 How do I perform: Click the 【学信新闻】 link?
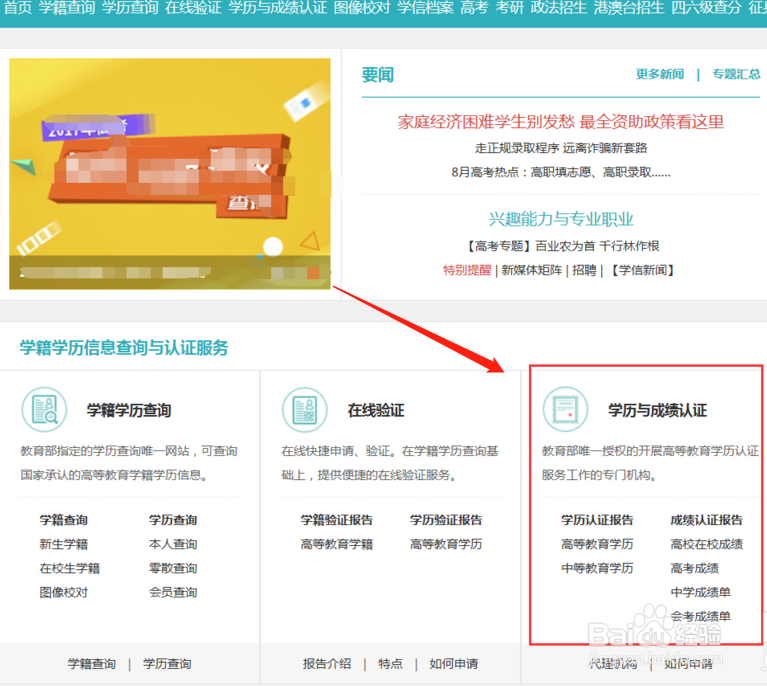[643, 270]
